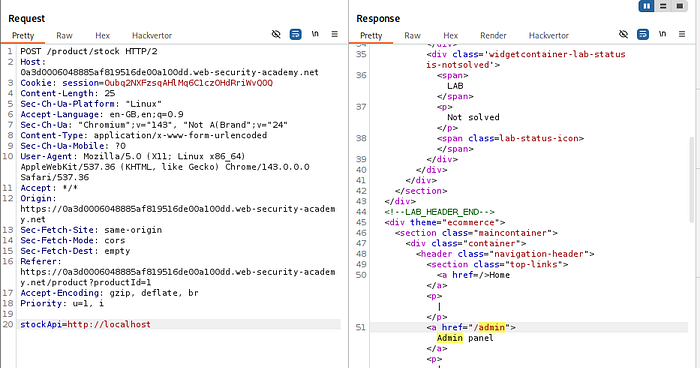The width and height of the screenshot is (700, 368).
Task: Toggle pretty-print wrap icon in Request panel
Action: 296,34
